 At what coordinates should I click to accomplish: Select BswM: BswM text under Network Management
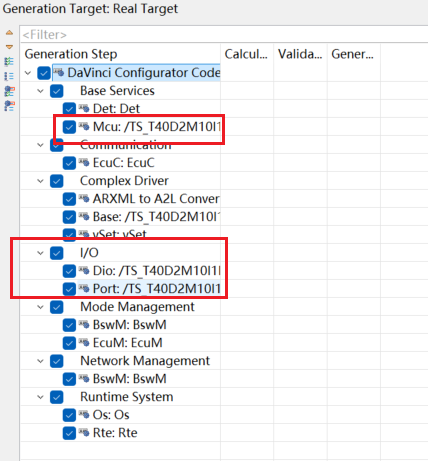click(130, 379)
